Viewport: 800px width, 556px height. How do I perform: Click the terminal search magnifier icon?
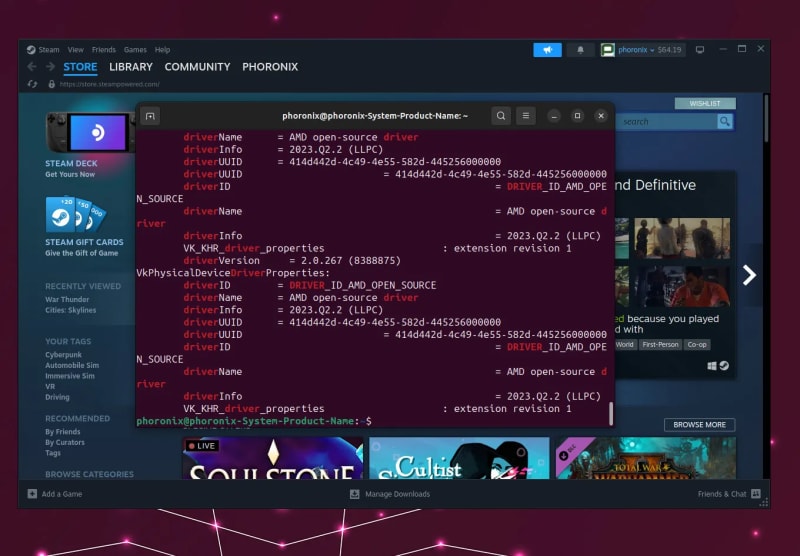pos(501,116)
